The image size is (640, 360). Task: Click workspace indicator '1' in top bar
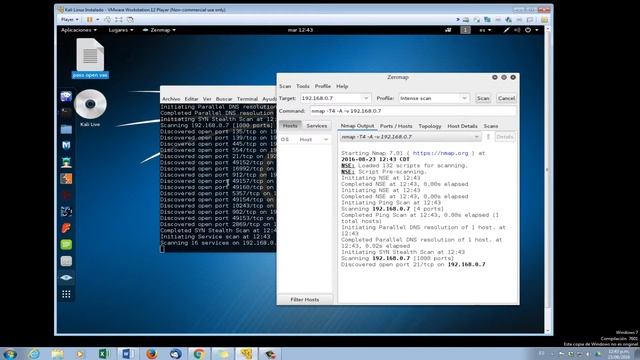click(465, 30)
